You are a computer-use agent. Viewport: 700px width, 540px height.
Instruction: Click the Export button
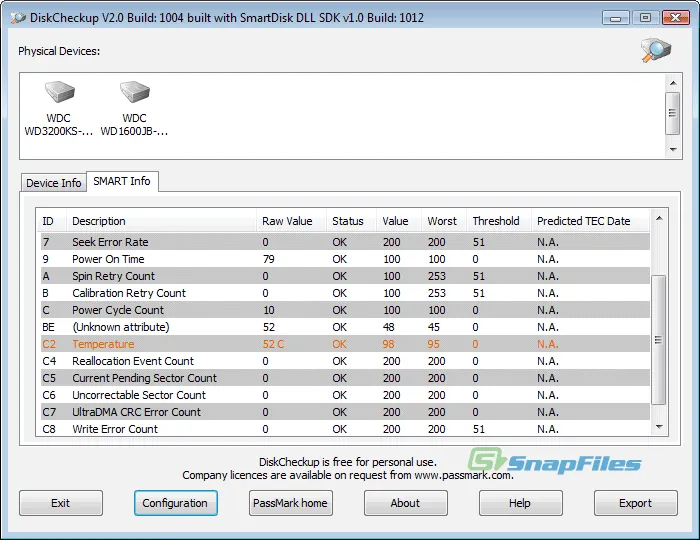click(x=636, y=503)
